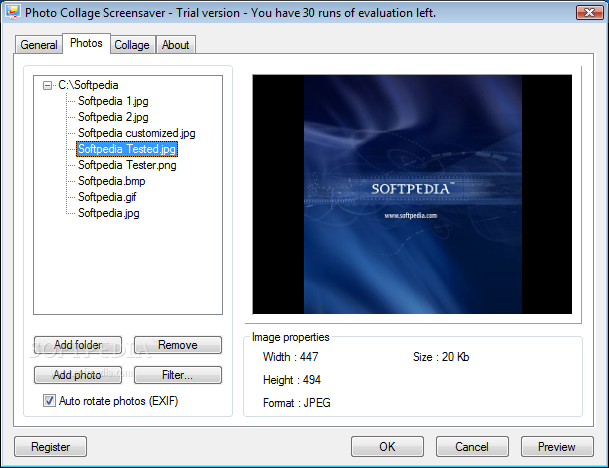Click the Width : 447 value

pos(291,357)
